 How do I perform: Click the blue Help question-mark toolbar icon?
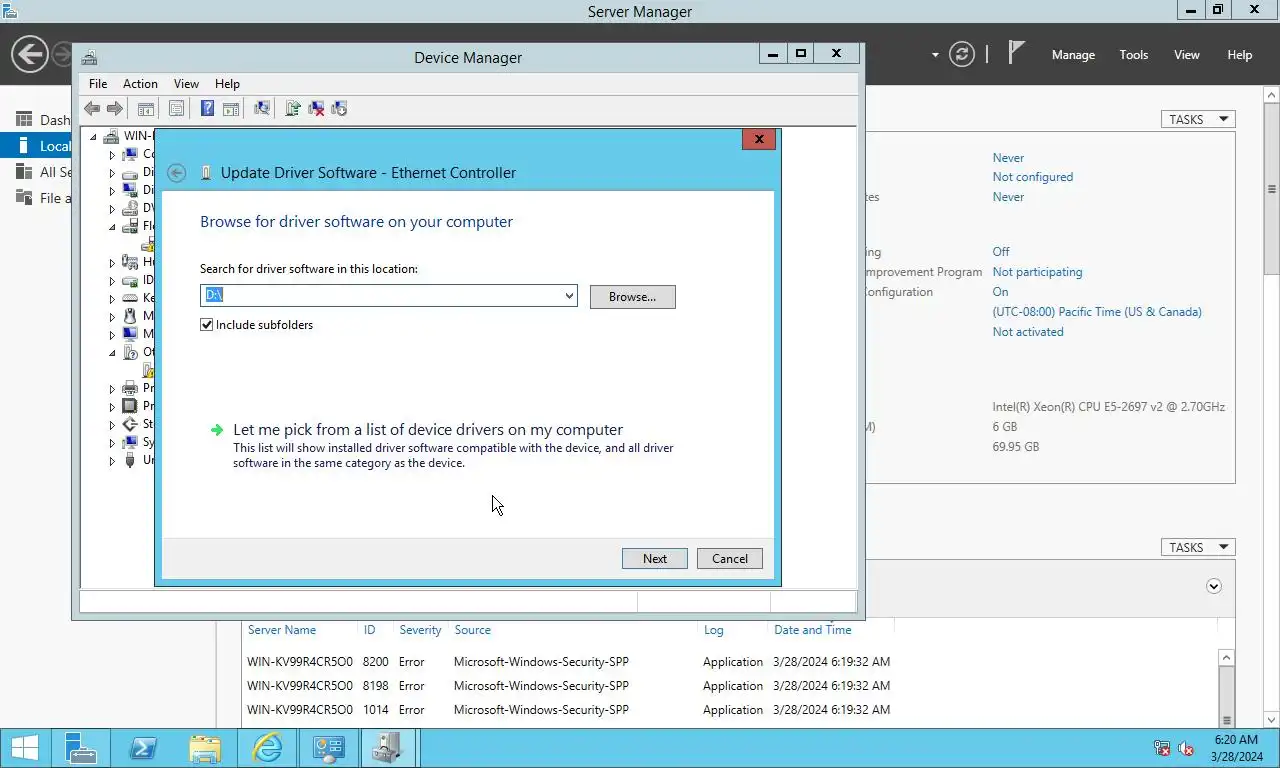click(208, 108)
